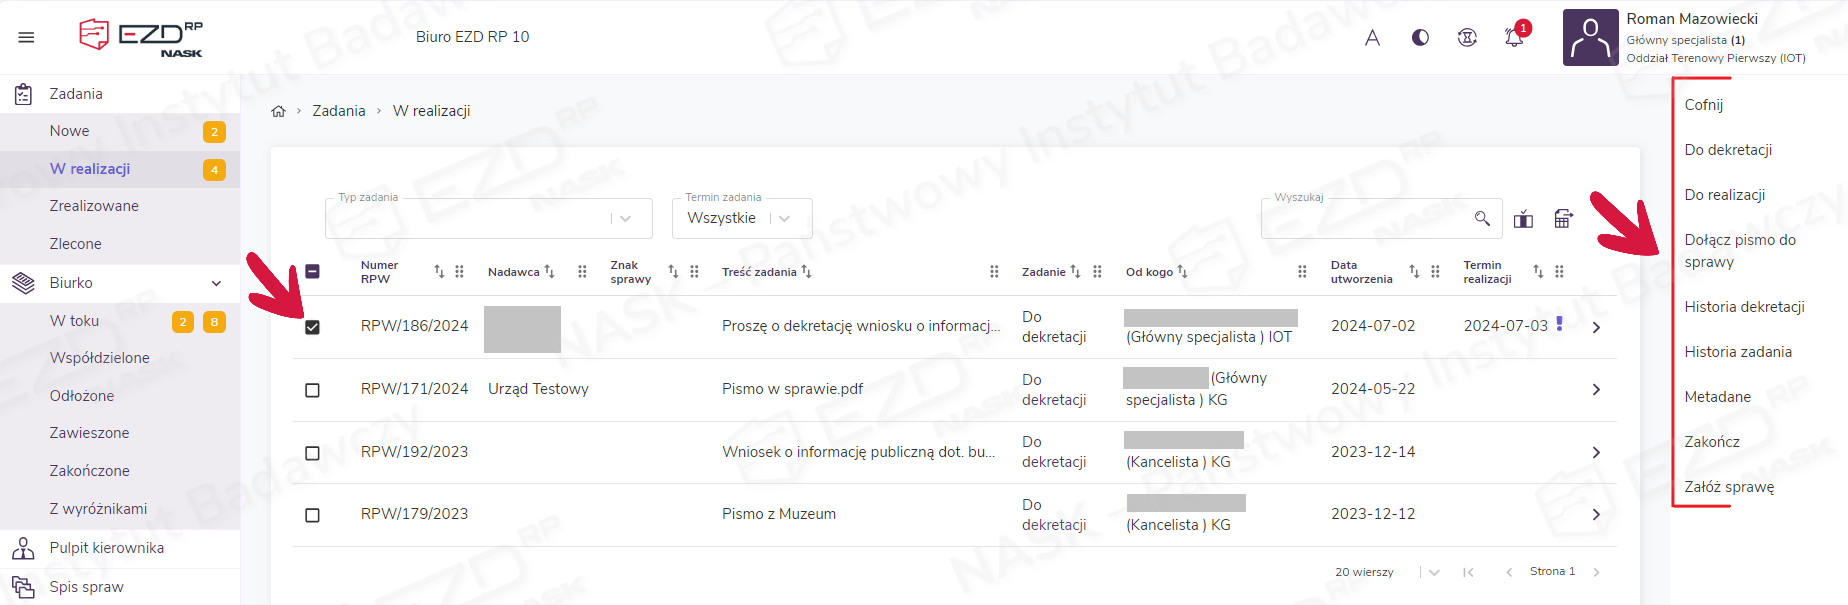Image resolution: width=1848 pixels, height=605 pixels.
Task: Open the 'Termin zadania' dropdown
Action: pos(741,218)
